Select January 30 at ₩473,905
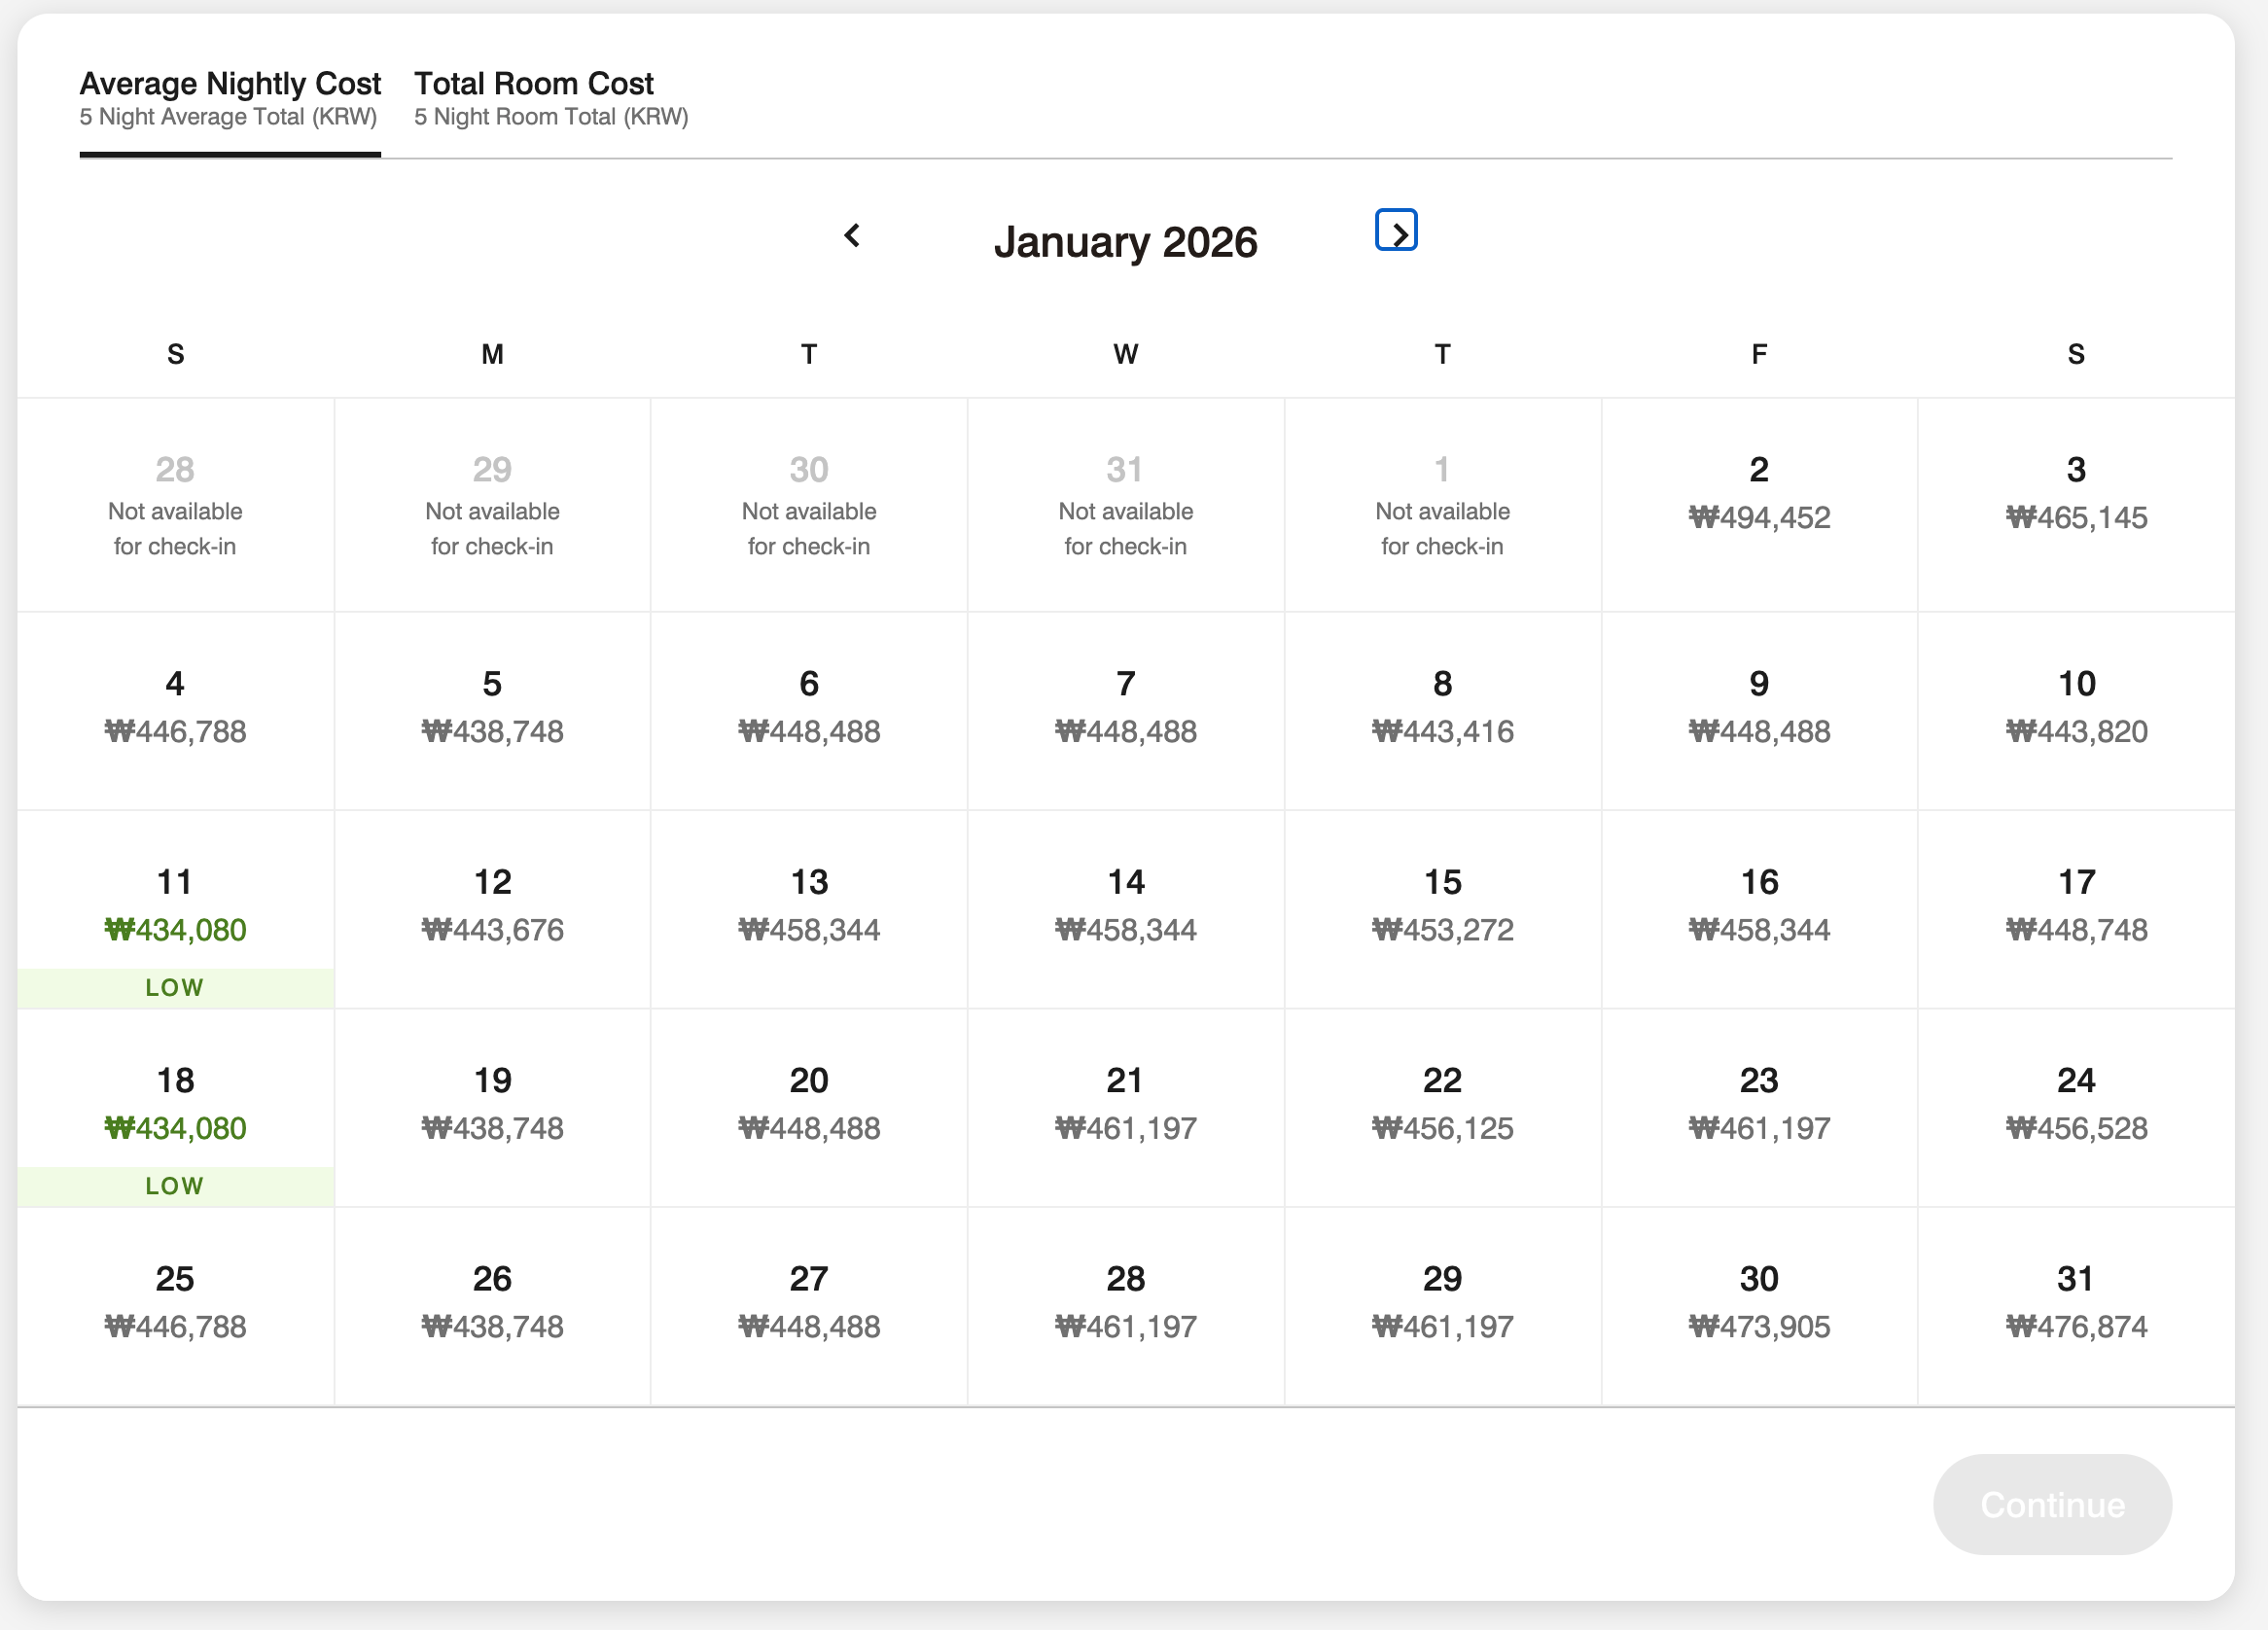The image size is (2268, 1630). coord(1759,1302)
